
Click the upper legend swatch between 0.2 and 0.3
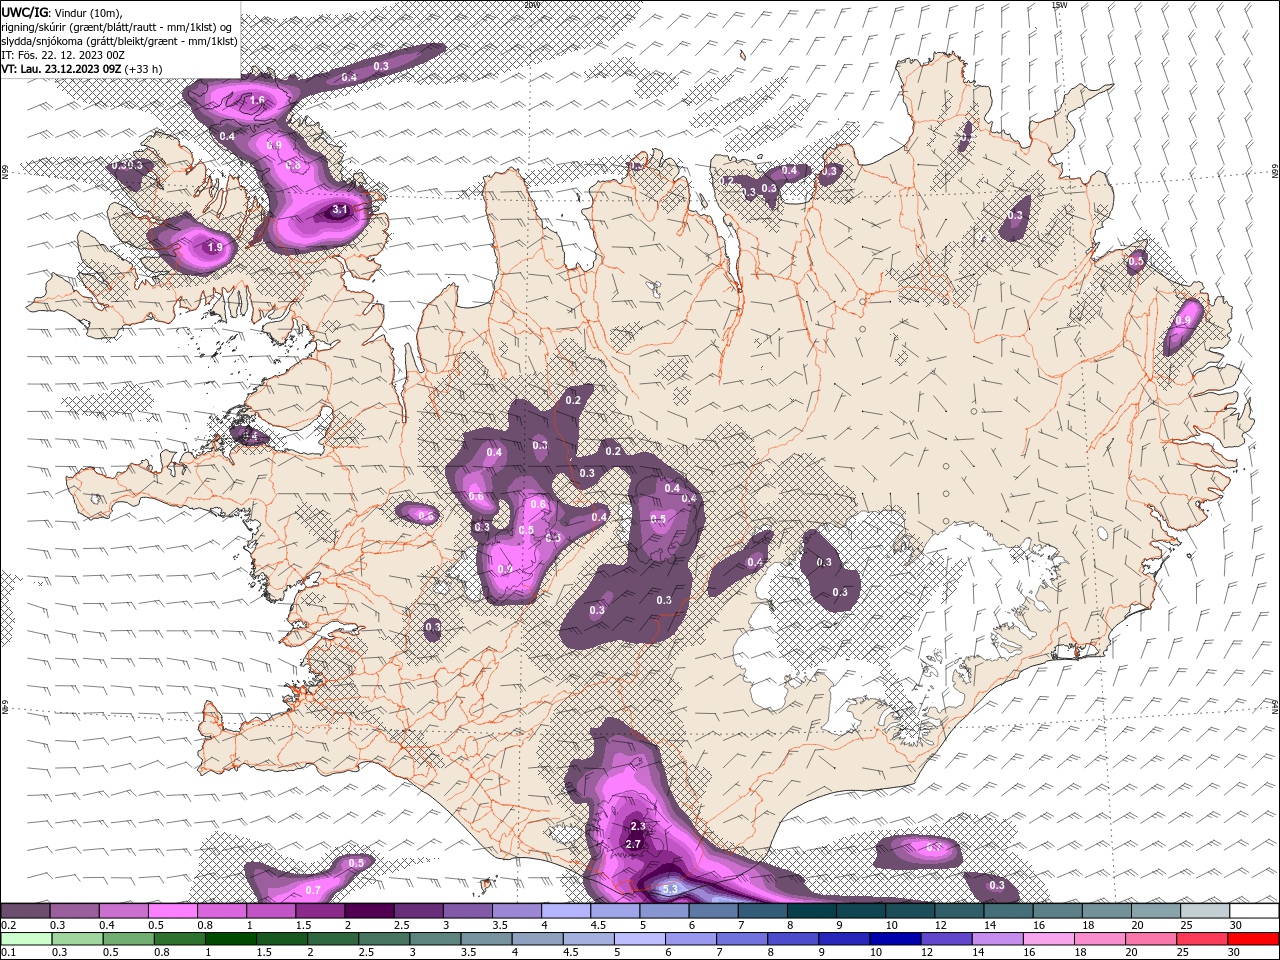coord(25,911)
